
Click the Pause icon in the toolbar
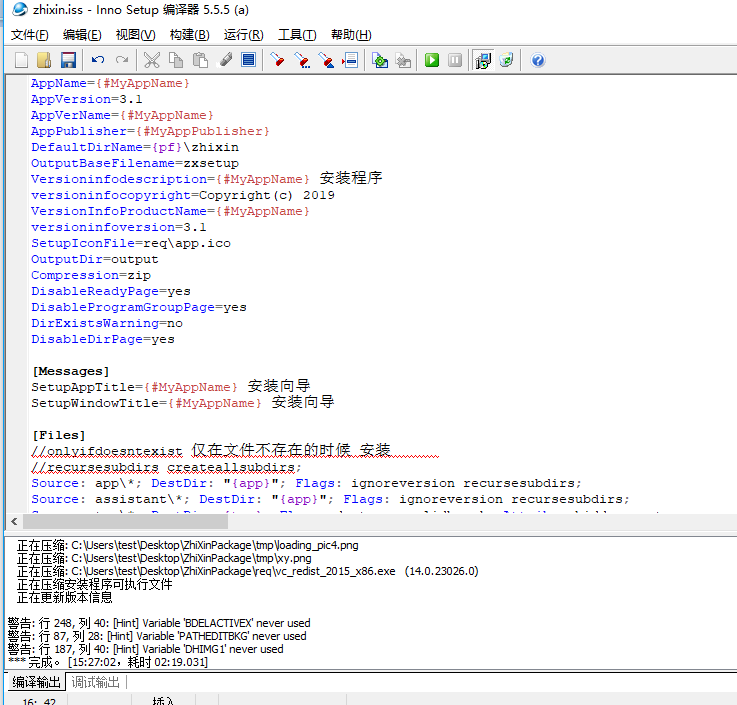click(455, 60)
